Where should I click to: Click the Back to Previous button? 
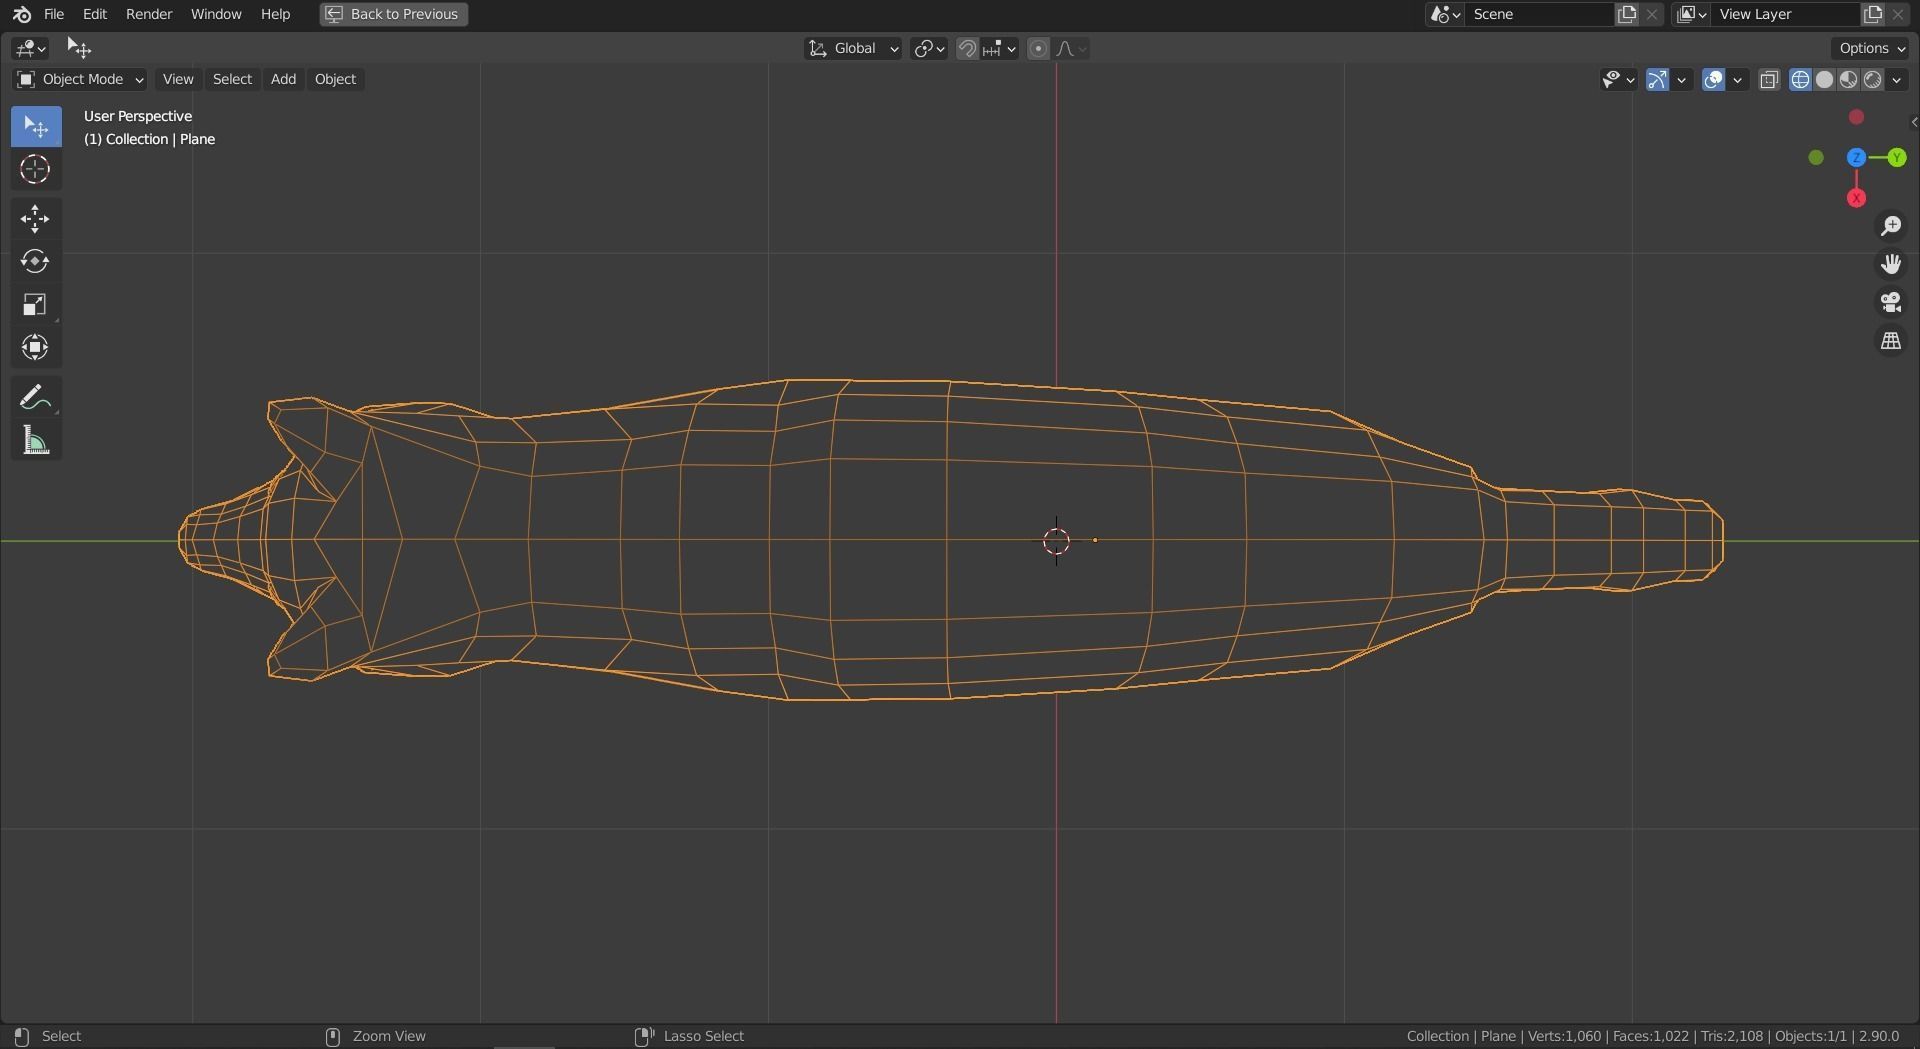[394, 14]
